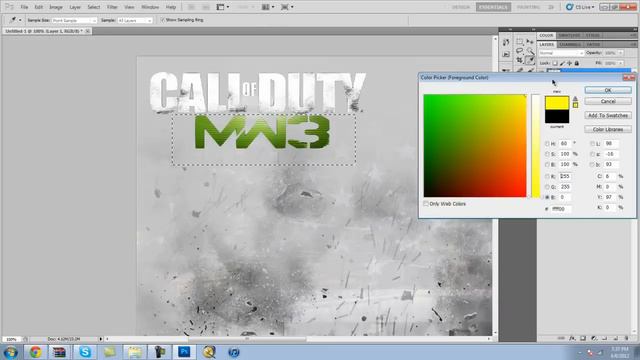640x360 pixels.
Task: Select the Crop tool
Action: pyautogui.click(x=520, y=60)
